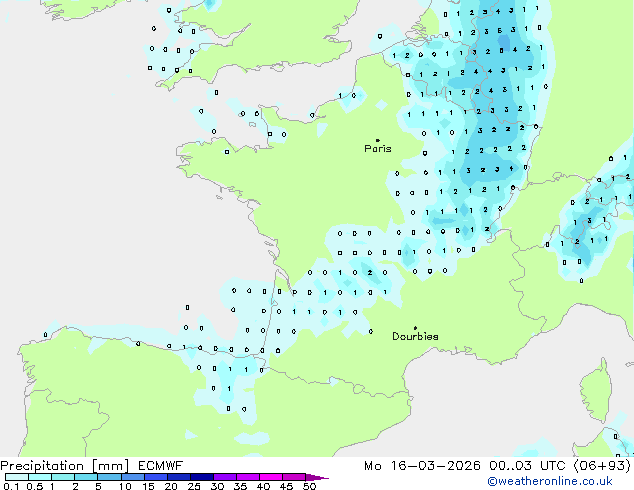Pick legend swatch between 15 and 20

point(156,477)
